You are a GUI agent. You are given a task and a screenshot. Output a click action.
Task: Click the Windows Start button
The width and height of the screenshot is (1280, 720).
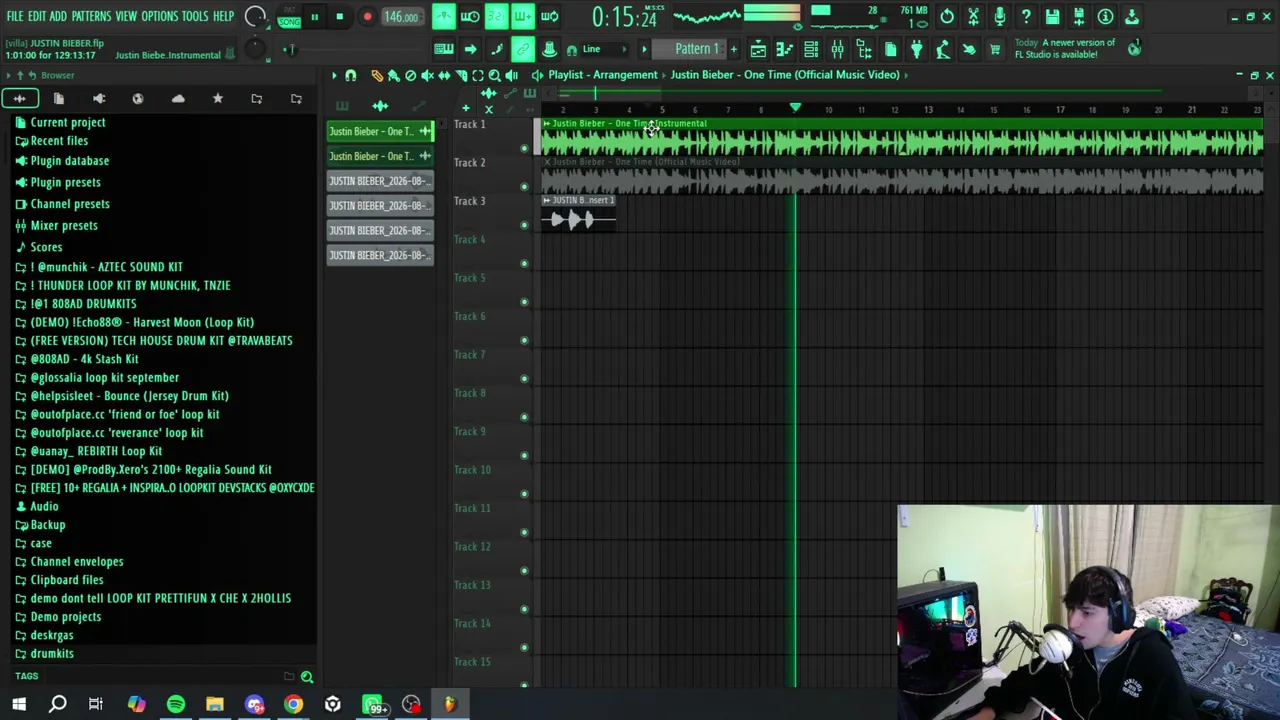[19, 705]
